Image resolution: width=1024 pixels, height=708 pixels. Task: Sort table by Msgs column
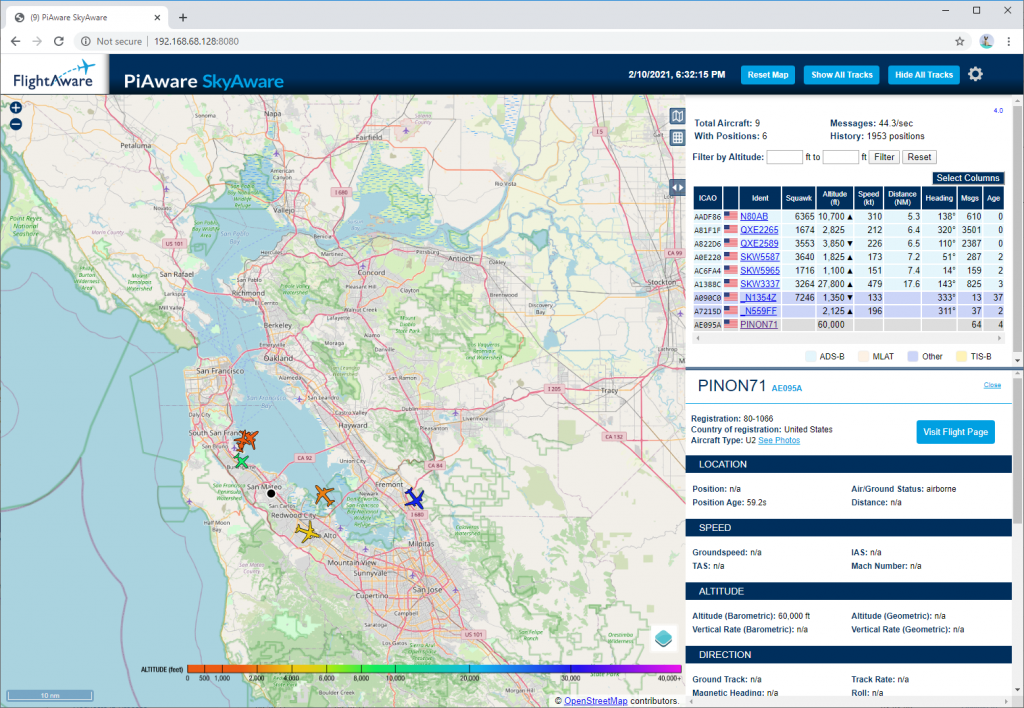tap(970, 198)
